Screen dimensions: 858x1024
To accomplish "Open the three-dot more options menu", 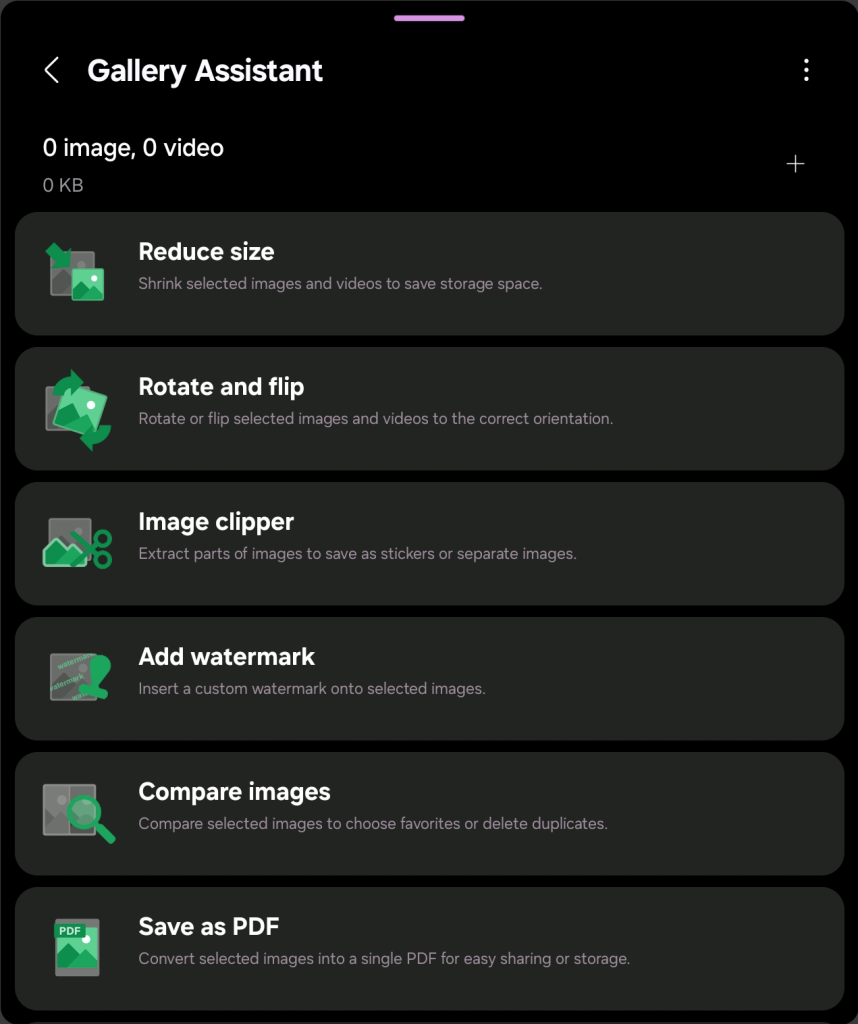I will coord(806,70).
